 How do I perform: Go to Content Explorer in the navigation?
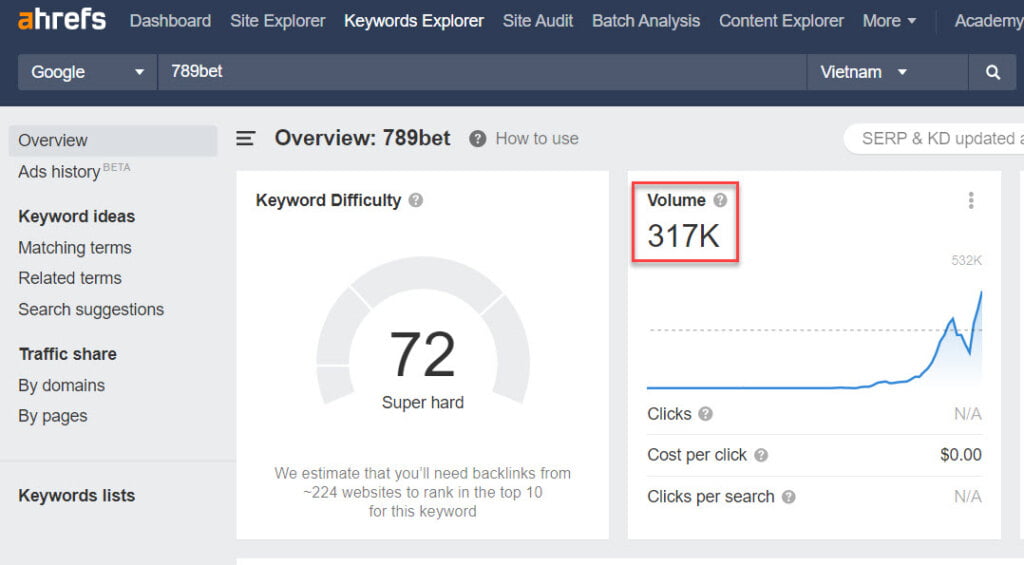coord(781,20)
